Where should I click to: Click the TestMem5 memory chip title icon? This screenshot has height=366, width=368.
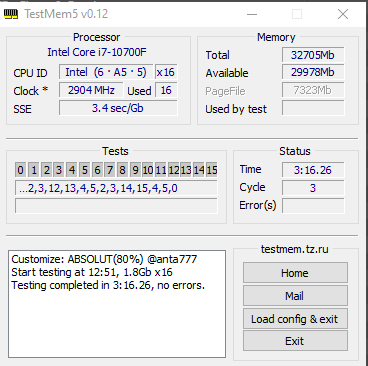coord(11,14)
